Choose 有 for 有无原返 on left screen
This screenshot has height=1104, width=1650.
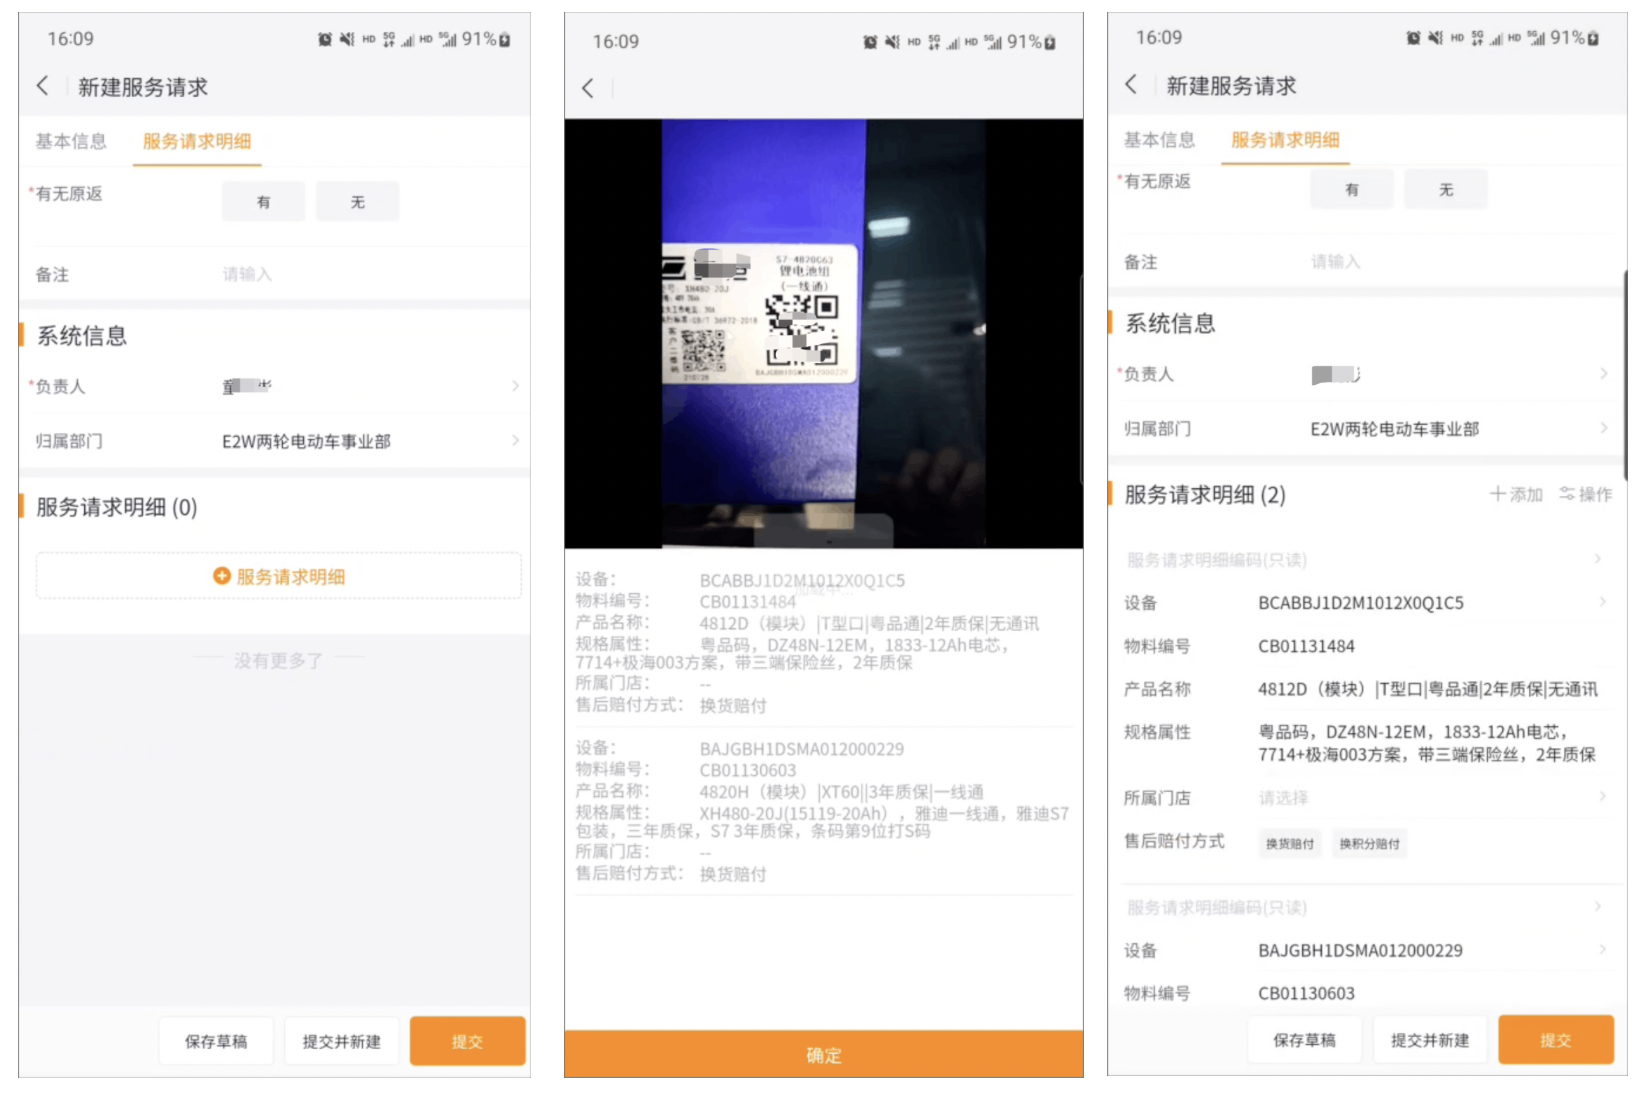(264, 202)
